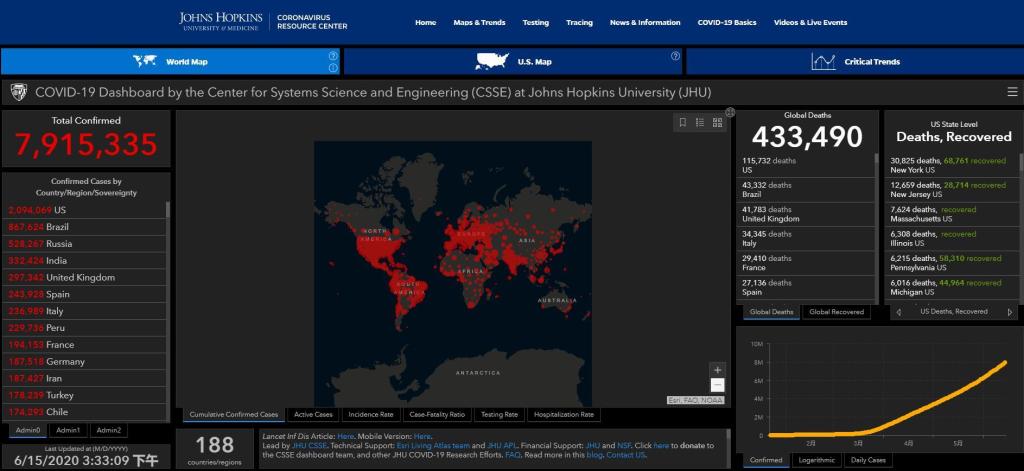Switch to Active Cases map tab

click(313, 415)
